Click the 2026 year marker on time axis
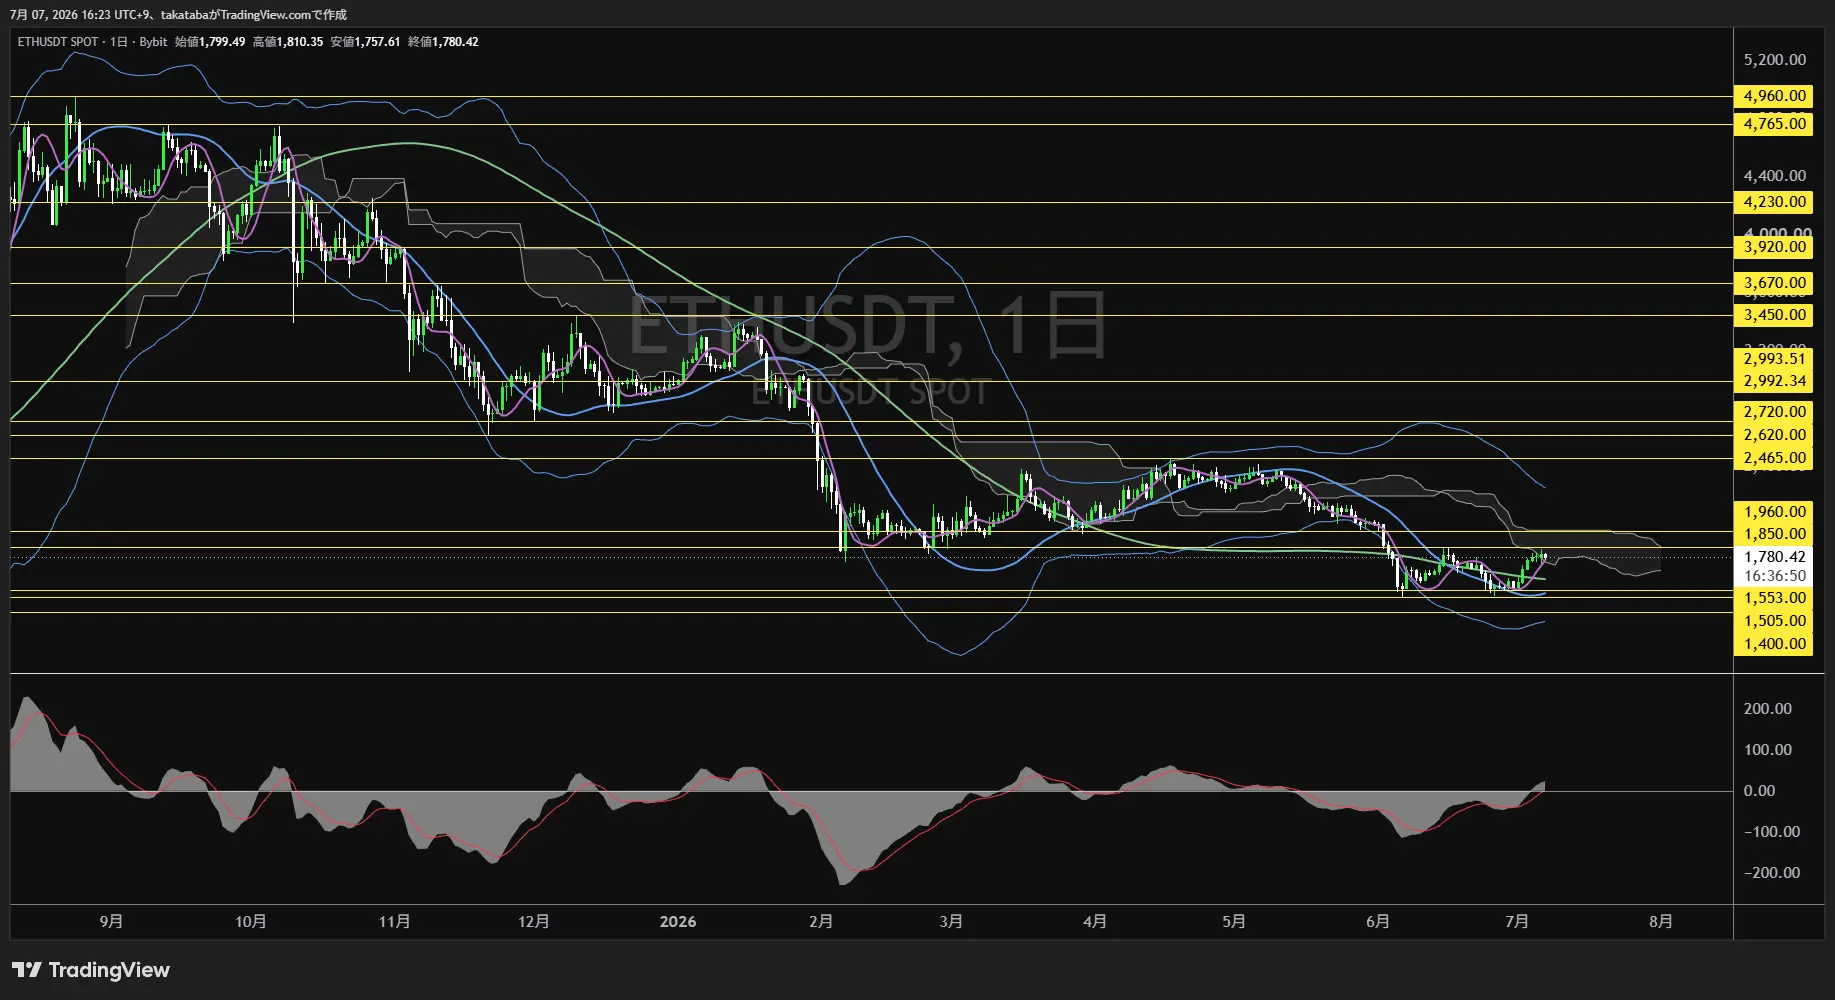This screenshot has width=1835, height=1000. pos(678,921)
